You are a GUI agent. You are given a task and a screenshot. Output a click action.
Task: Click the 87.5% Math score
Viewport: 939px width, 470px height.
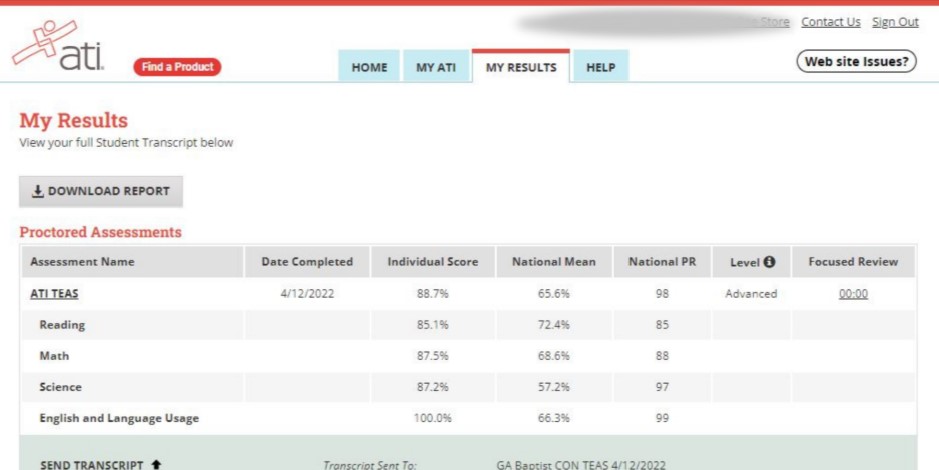(432, 356)
